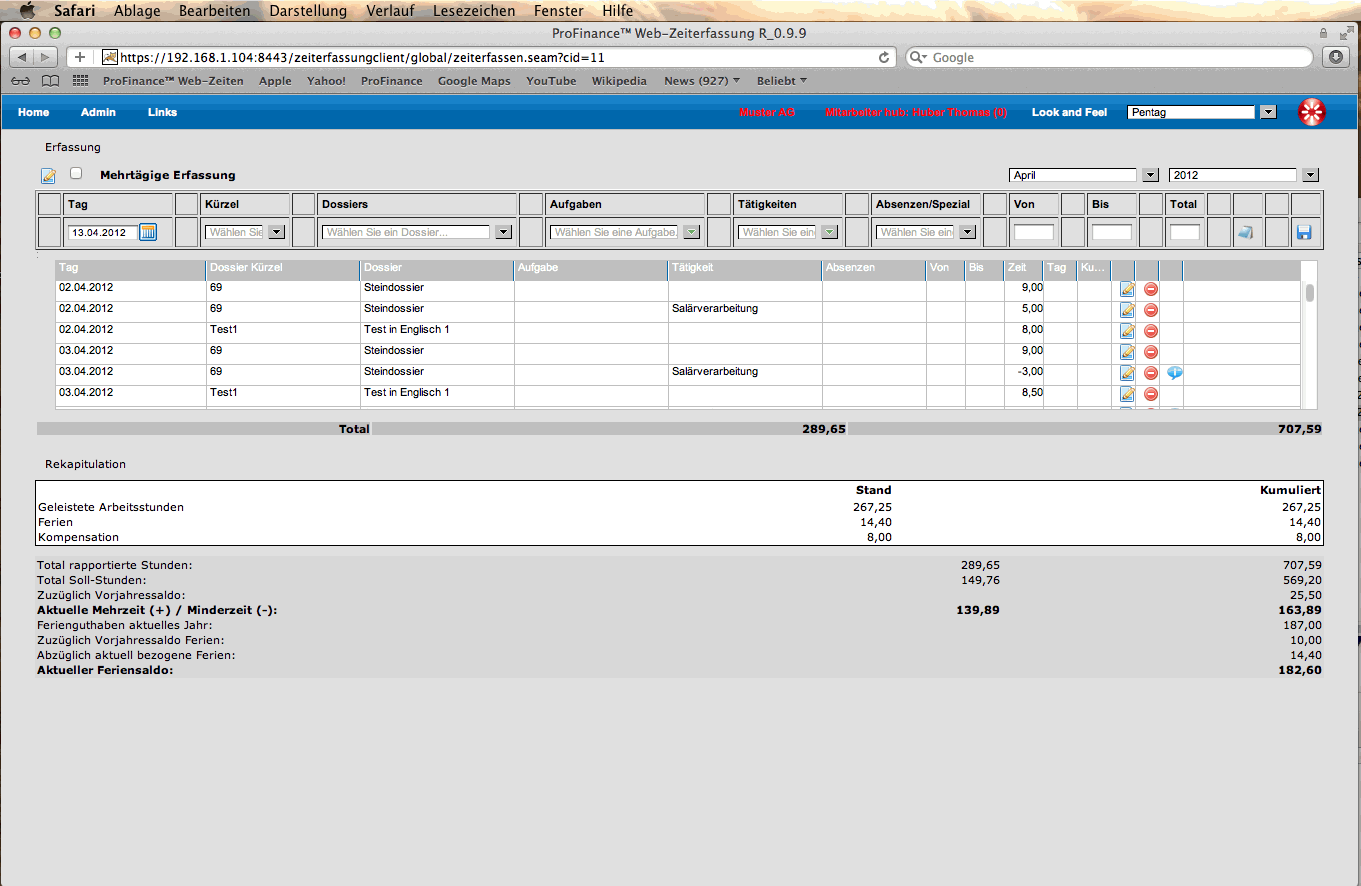Click the red ProFinance logo icon
1361x886 pixels.
click(1311, 113)
